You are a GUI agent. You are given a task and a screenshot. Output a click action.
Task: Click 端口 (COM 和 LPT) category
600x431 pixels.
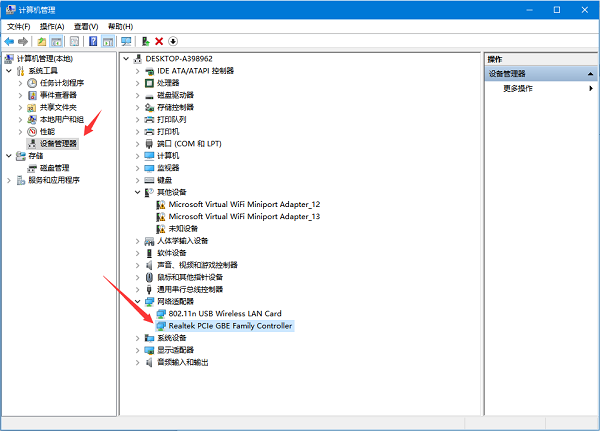pos(189,144)
